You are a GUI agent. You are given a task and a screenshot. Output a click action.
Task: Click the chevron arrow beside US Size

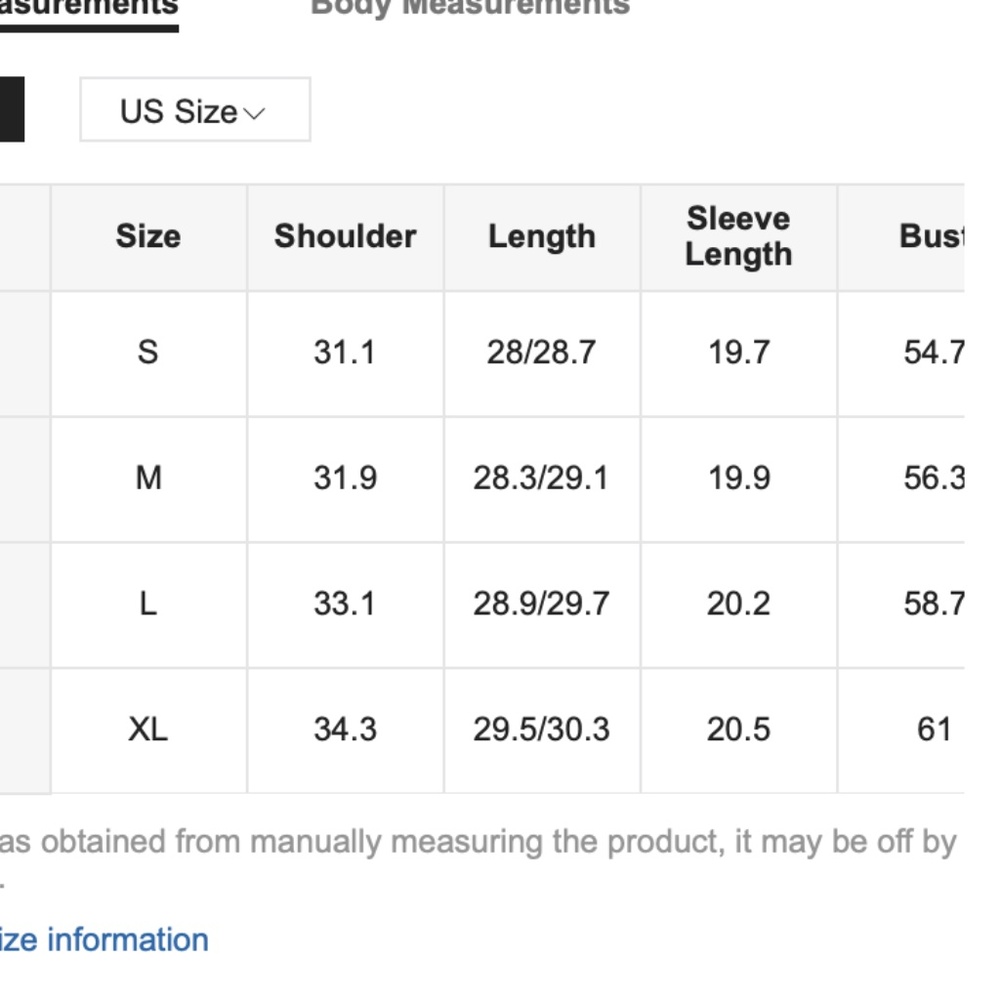(x=254, y=113)
